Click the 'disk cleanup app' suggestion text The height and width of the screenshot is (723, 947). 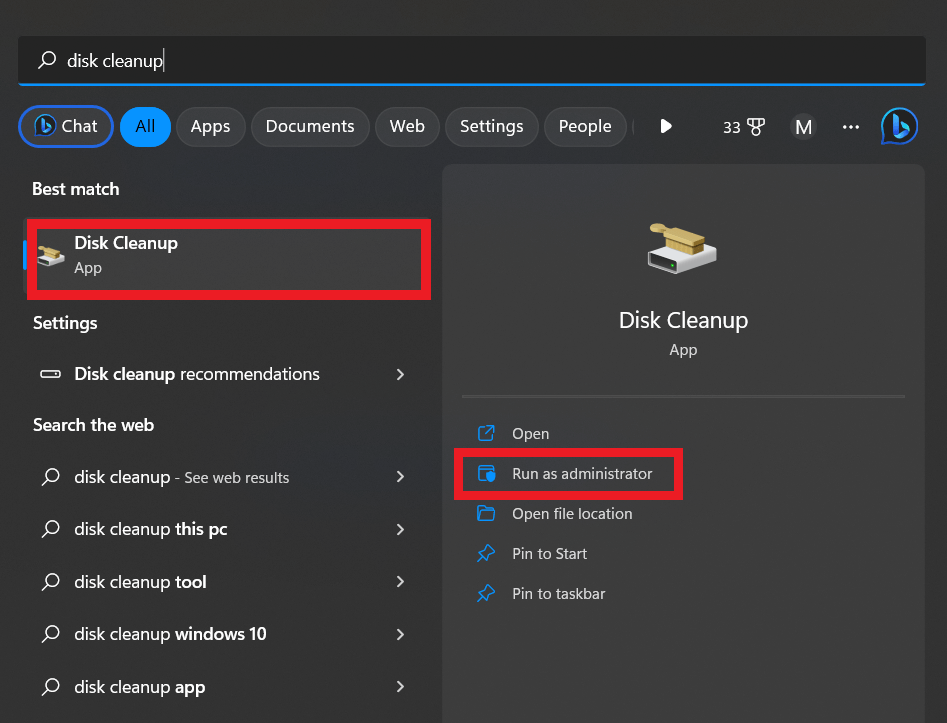pyautogui.click(x=140, y=687)
